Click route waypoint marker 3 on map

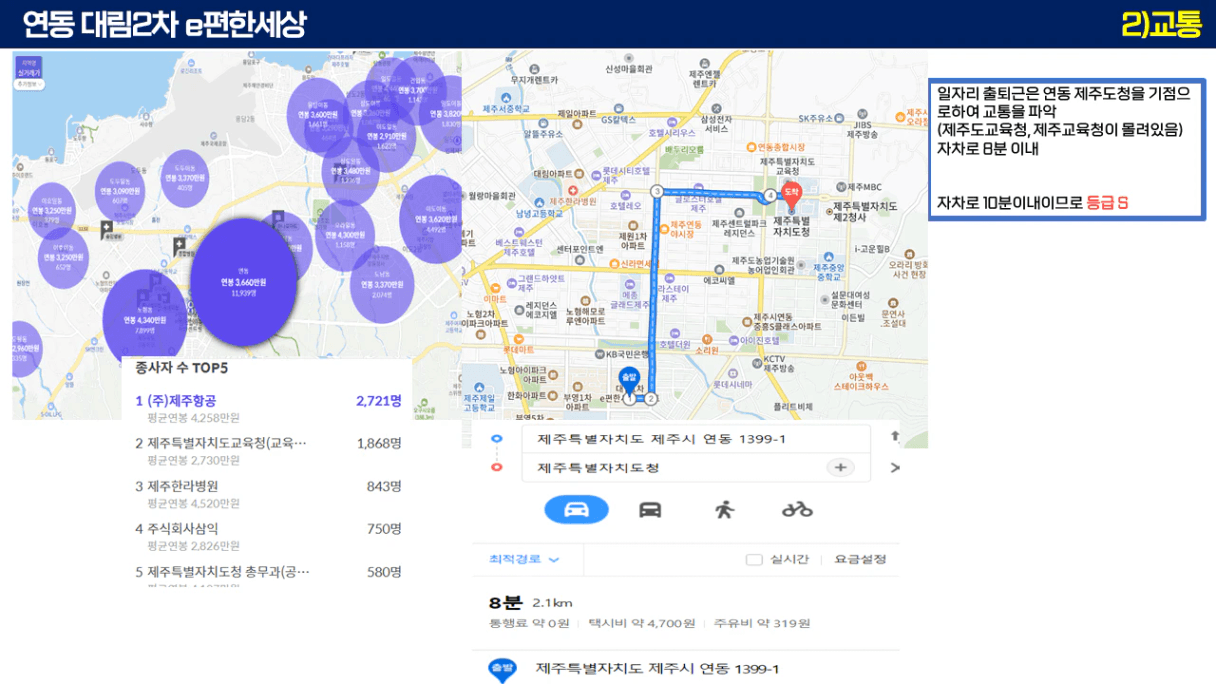coord(656,191)
